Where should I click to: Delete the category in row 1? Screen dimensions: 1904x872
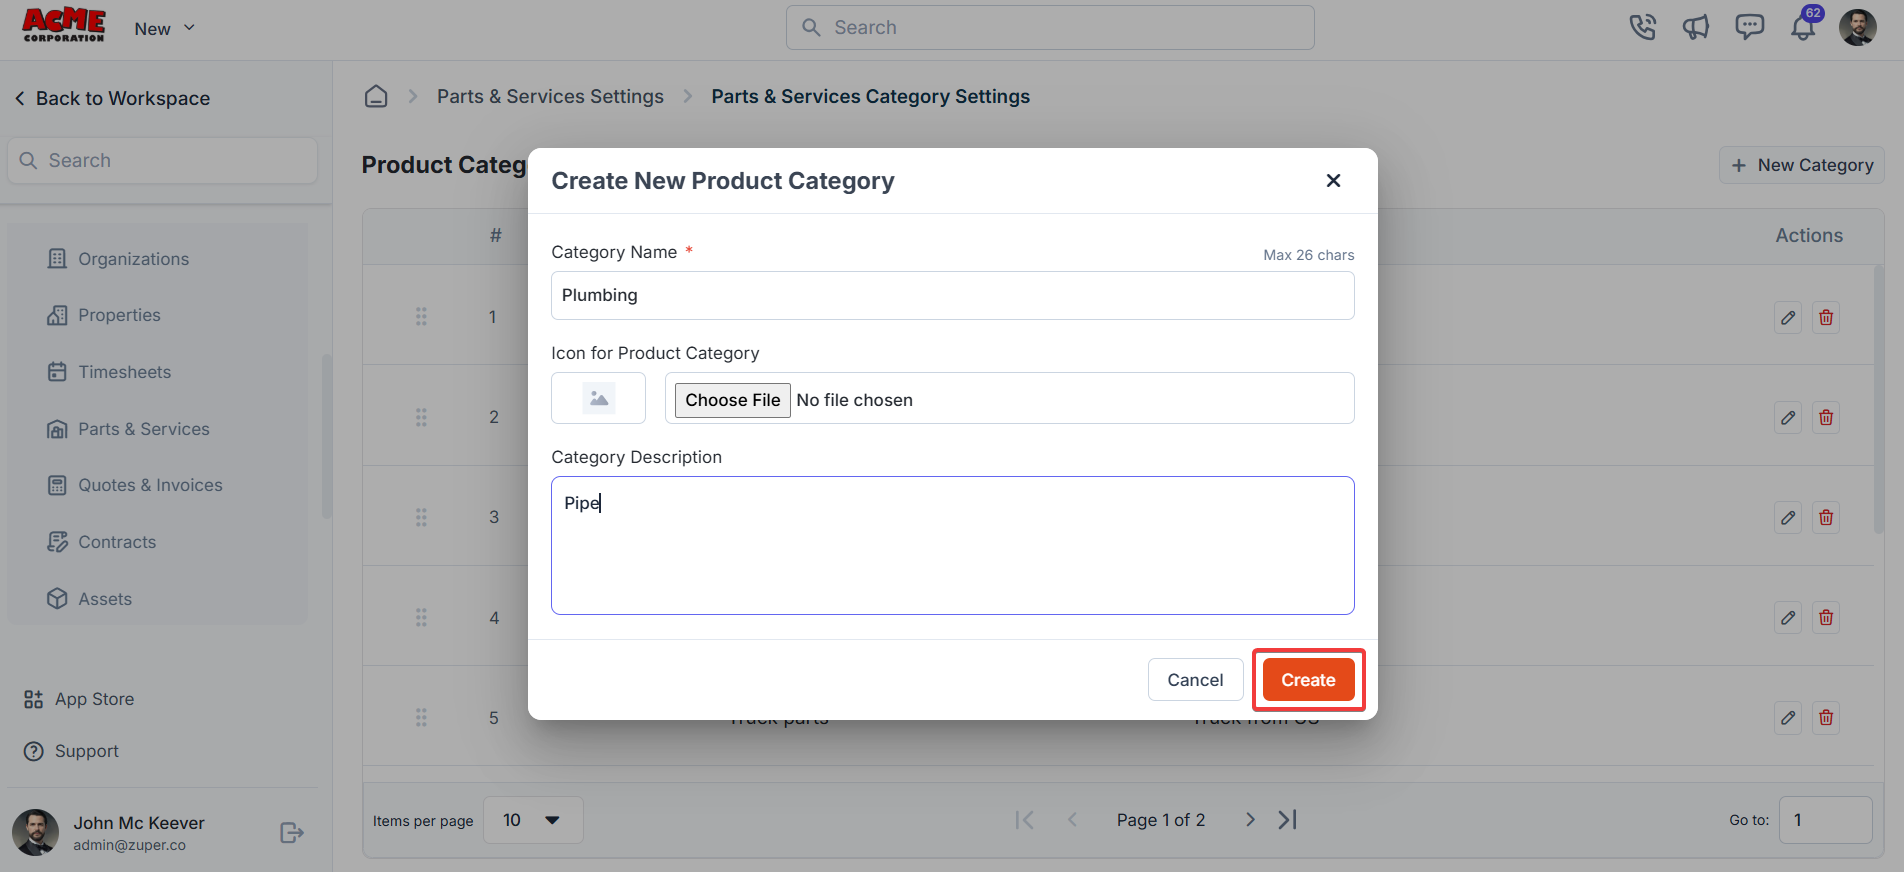tap(1826, 318)
